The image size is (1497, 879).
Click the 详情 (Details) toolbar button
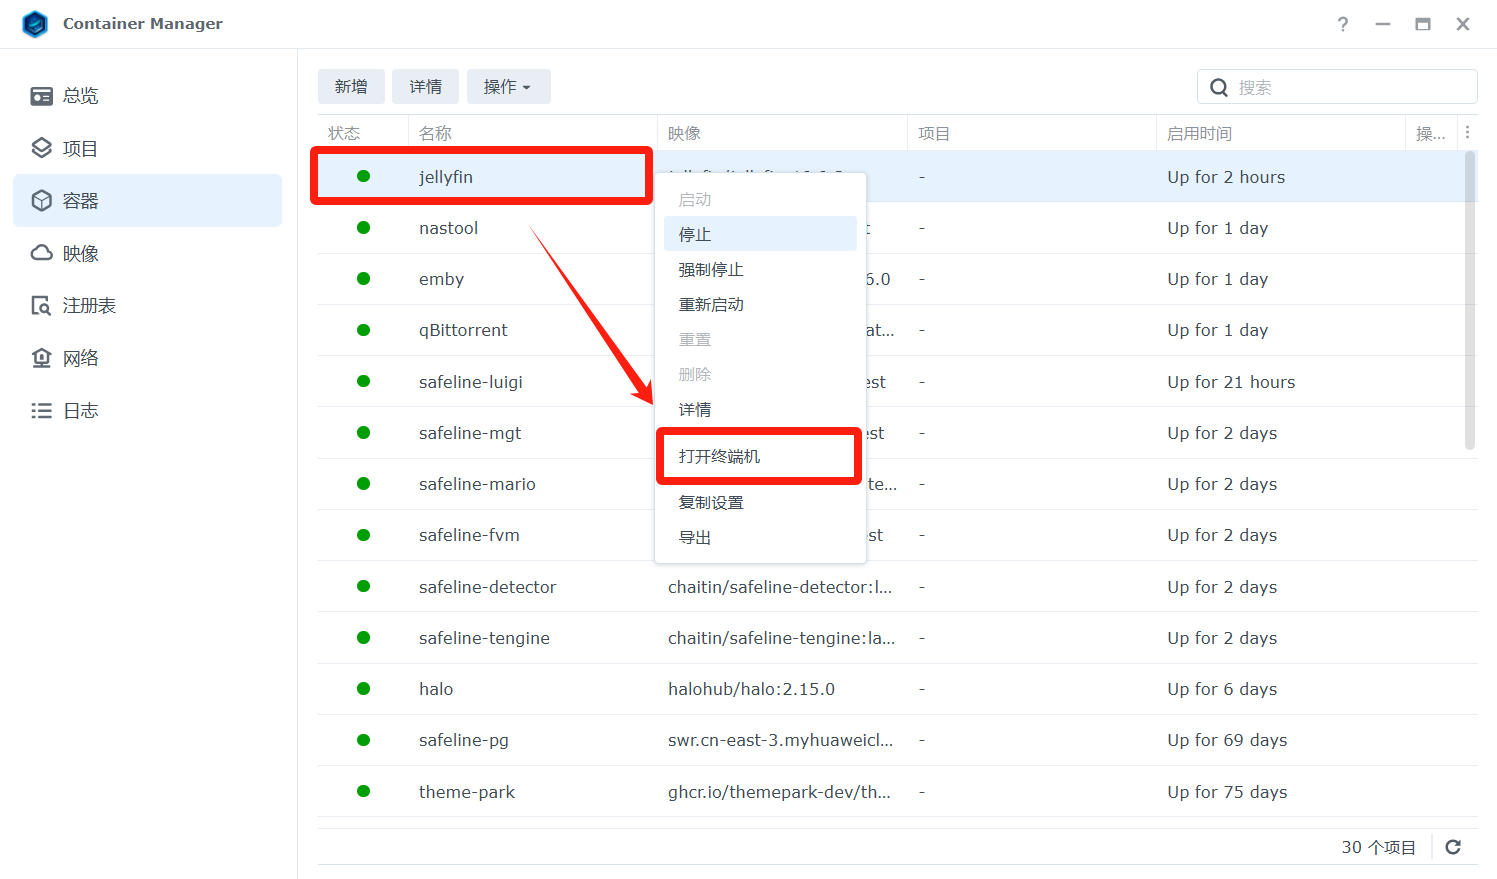coord(425,87)
